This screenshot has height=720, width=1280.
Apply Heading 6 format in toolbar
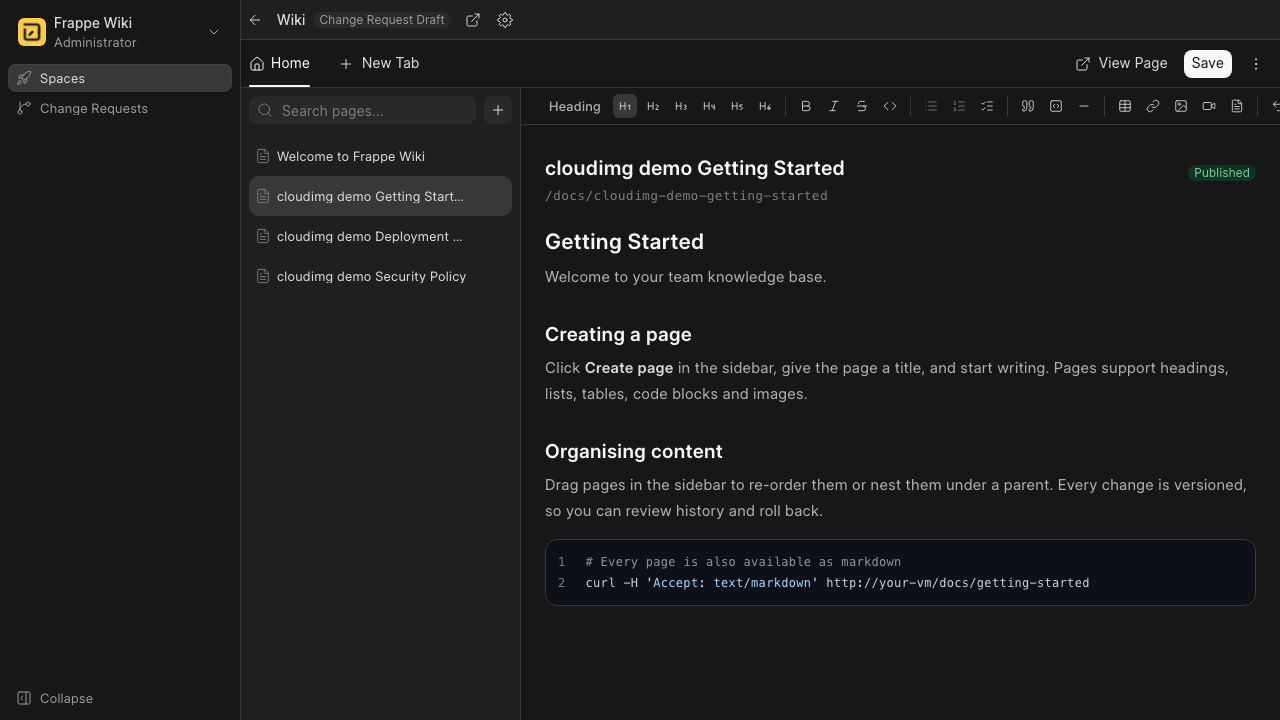click(x=765, y=106)
